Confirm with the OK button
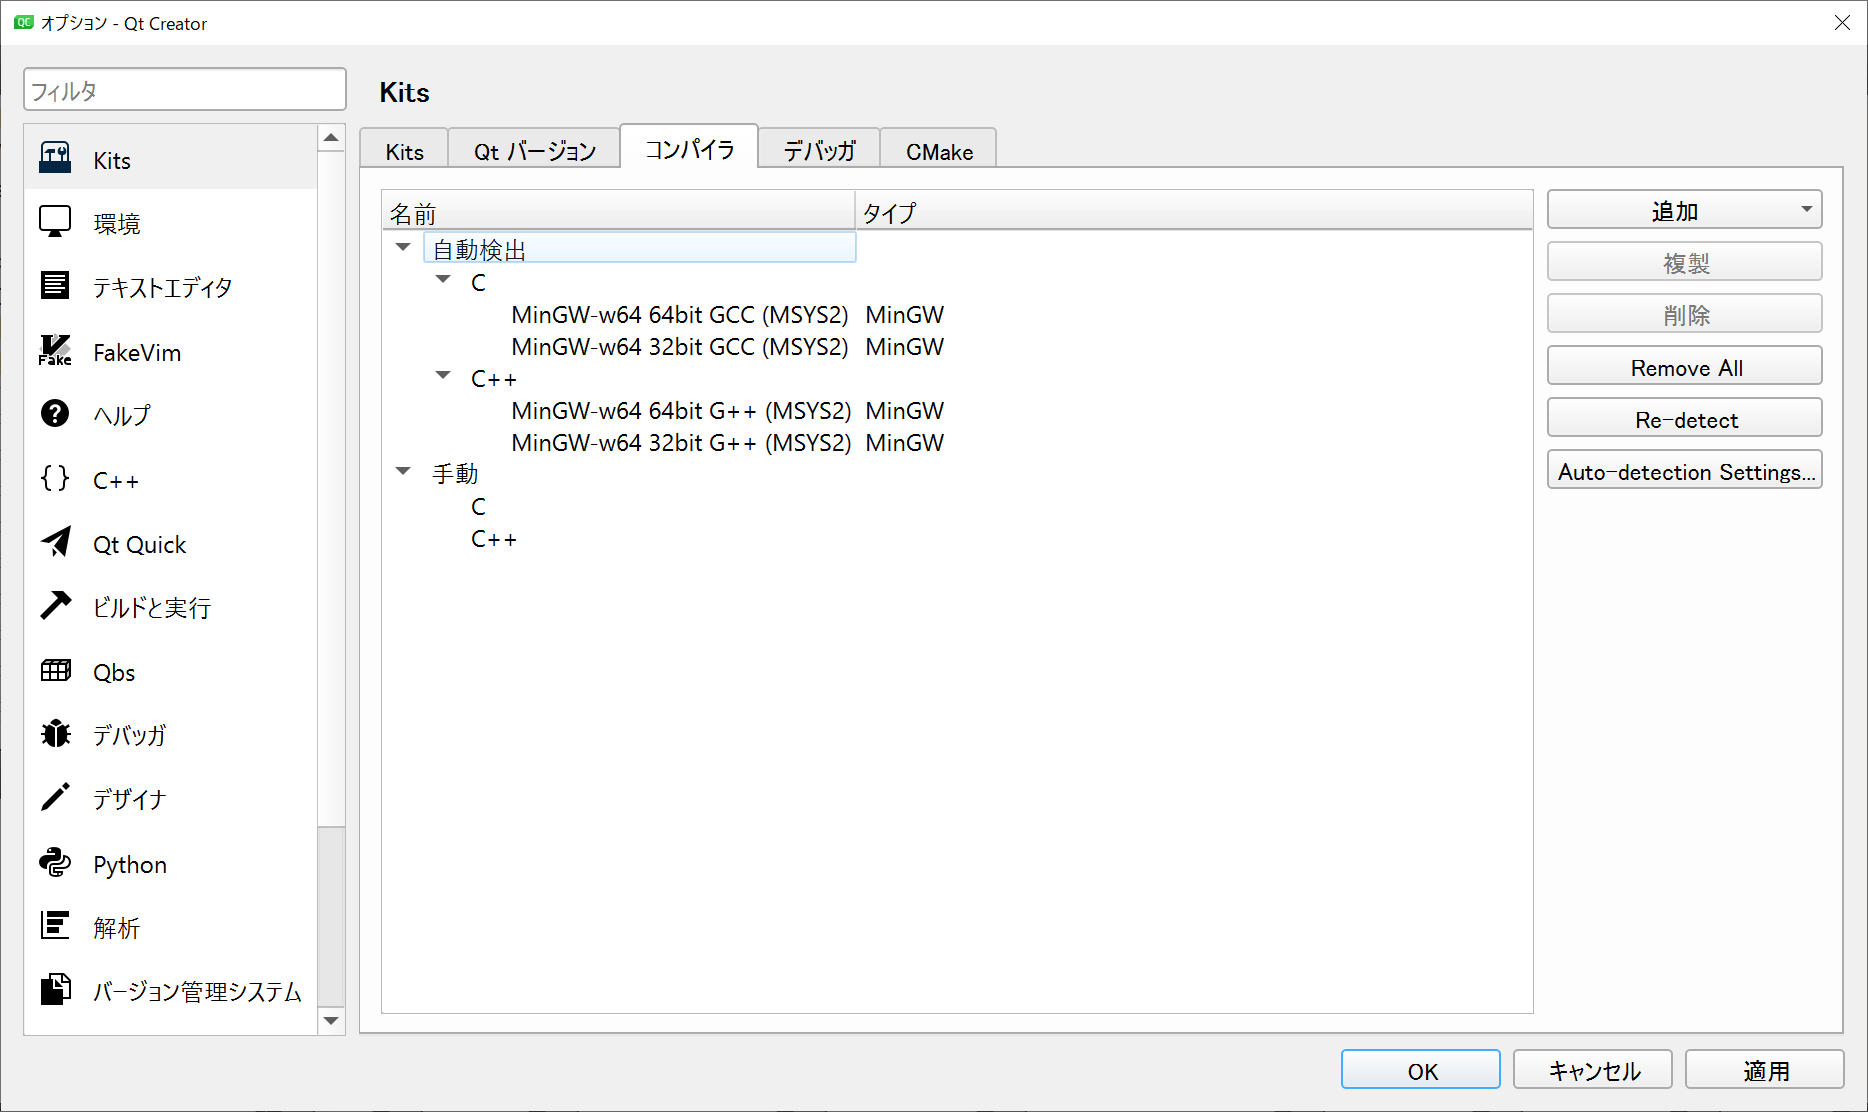The width and height of the screenshot is (1868, 1112). pyautogui.click(x=1421, y=1070)
